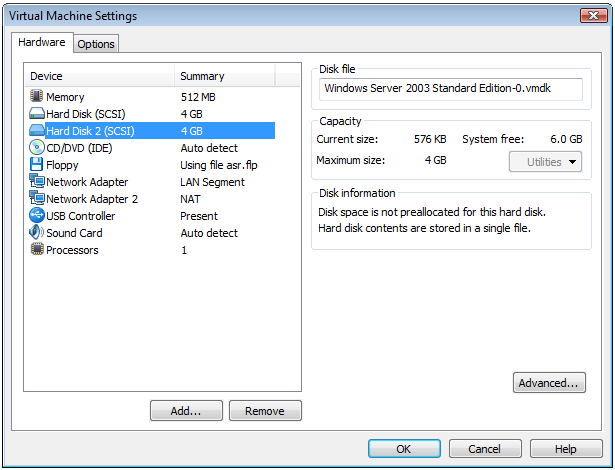Sort by the Summary column header
The height and width of the screenshot is (470, 615).
(225, 76)
